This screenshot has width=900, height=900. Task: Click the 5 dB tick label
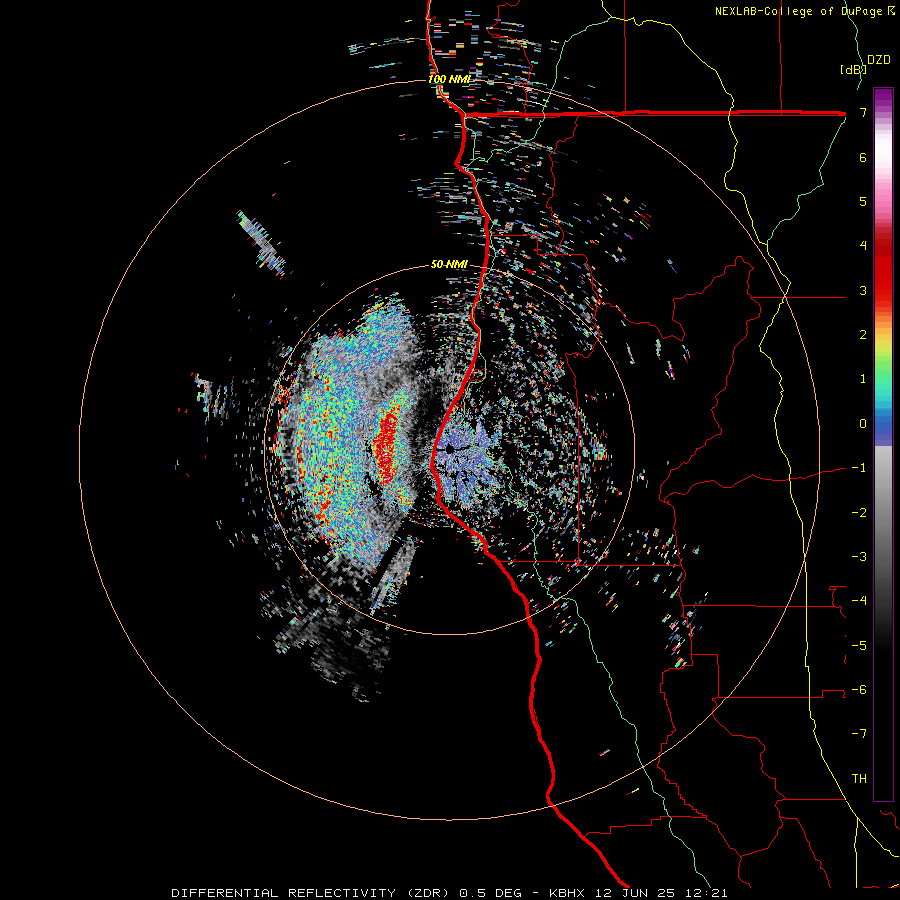[x=863, y=201]
